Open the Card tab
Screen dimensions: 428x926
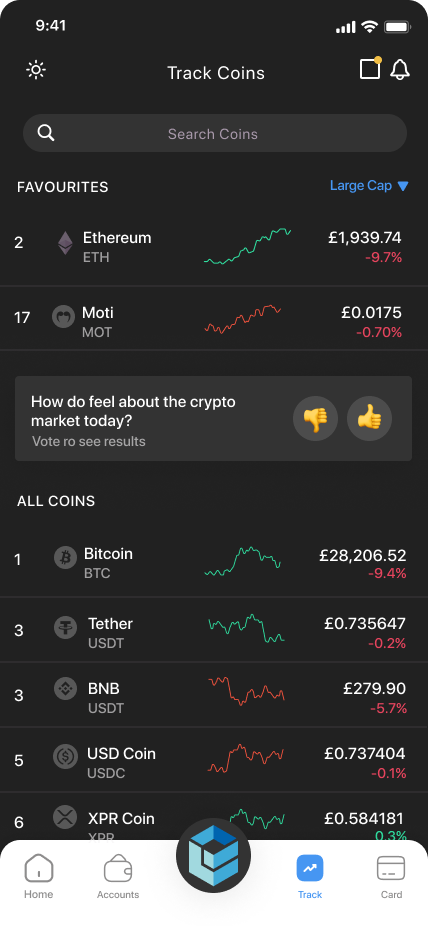[x=391, y=877]
